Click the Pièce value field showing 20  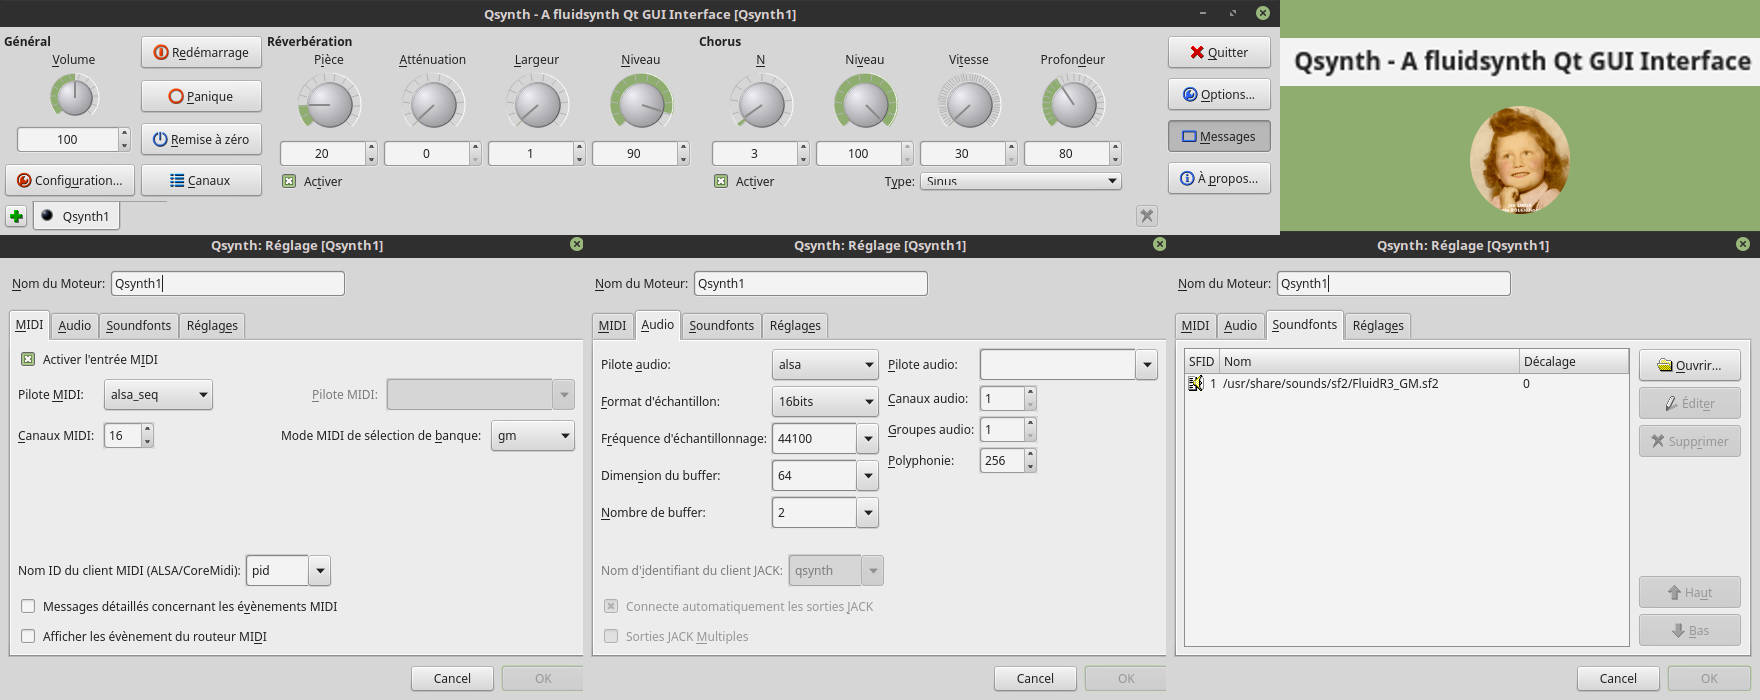(322, 153)
